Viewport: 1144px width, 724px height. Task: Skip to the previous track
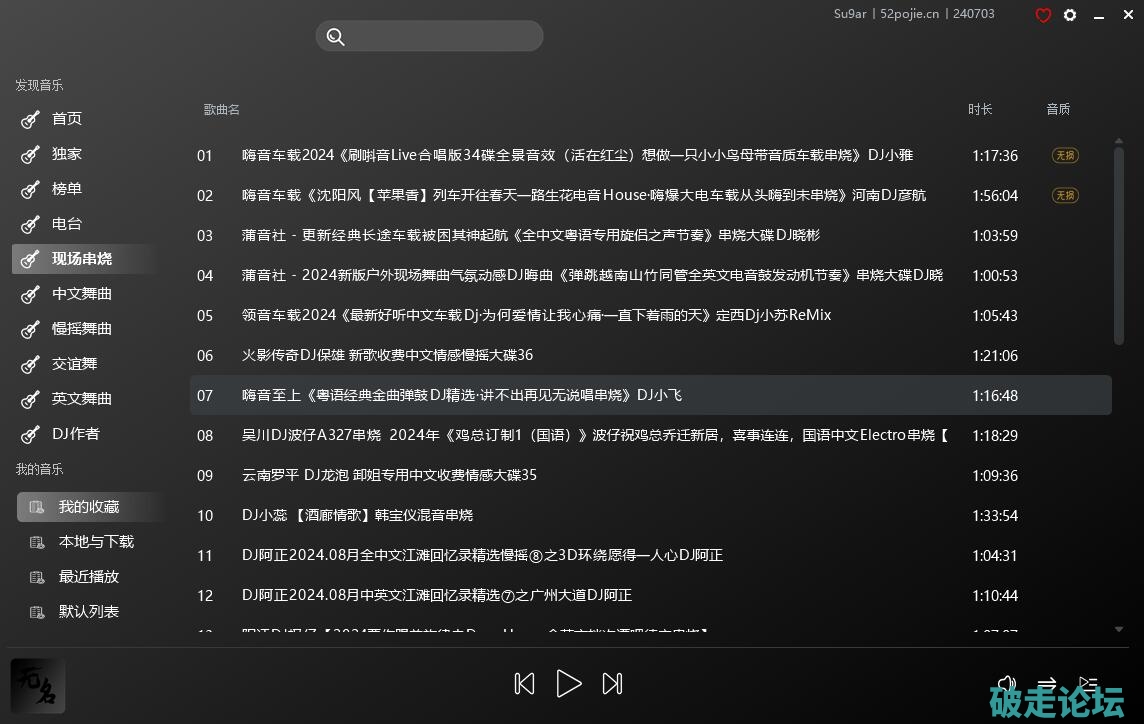pyautogui.click(x=524, y=684)
